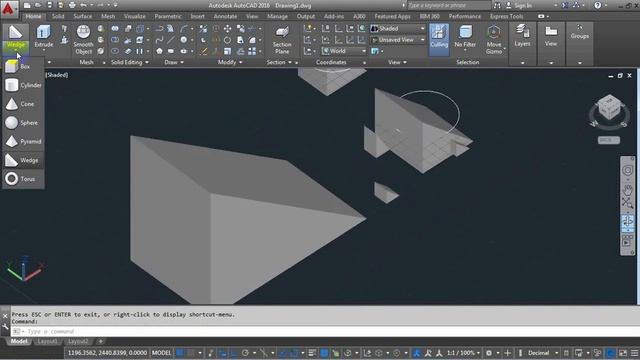Select Wedge from the solid primitives list

(x=23, y=160)
